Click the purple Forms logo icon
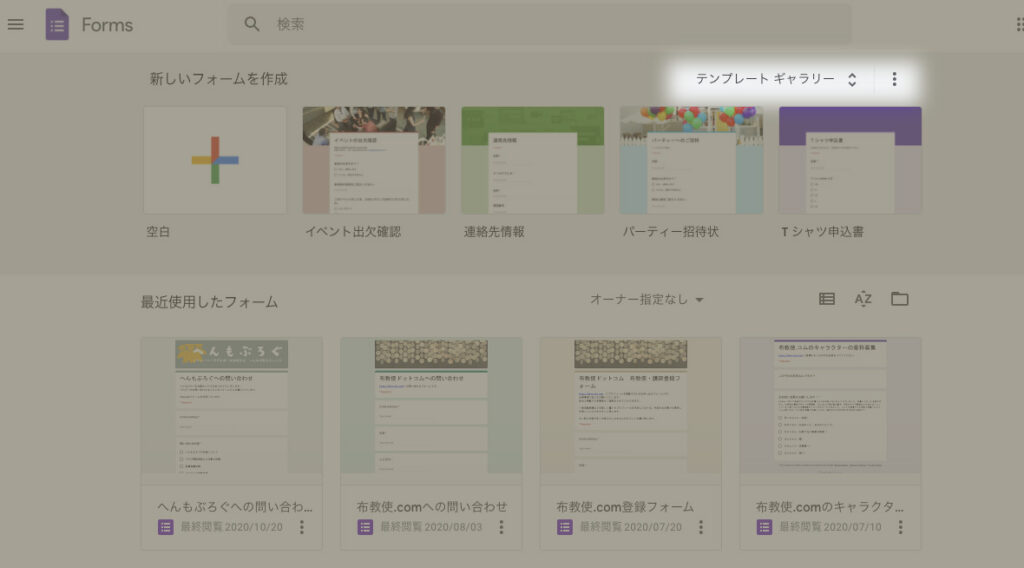Image resolution: width=1024 pixels, height=568 pixels. (57, 25)
